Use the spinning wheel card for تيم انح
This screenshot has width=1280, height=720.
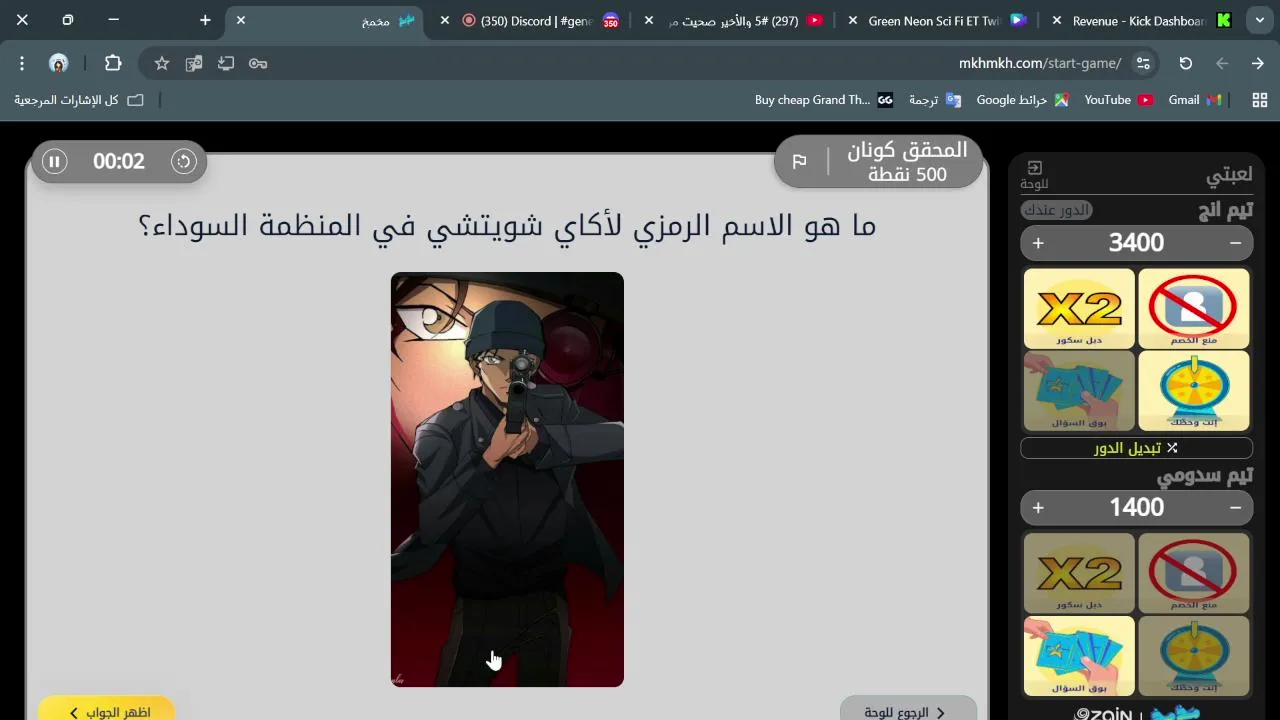point(1194,390)
